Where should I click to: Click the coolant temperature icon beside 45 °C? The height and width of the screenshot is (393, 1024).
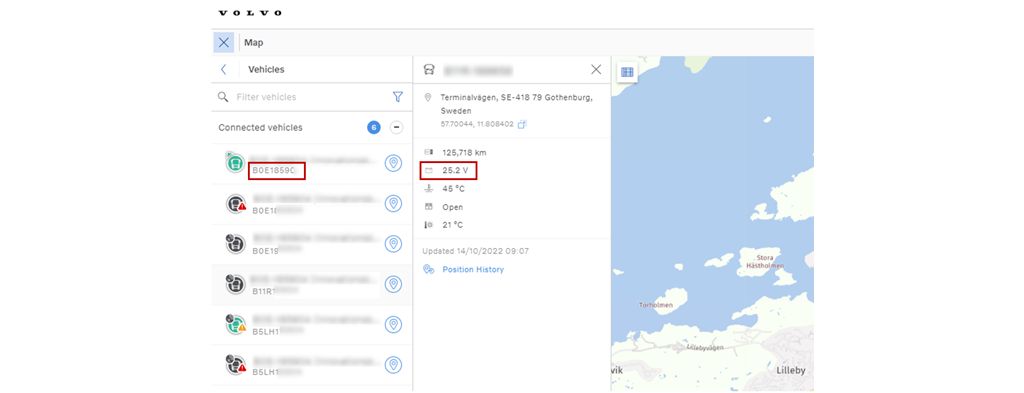point(428,189)
